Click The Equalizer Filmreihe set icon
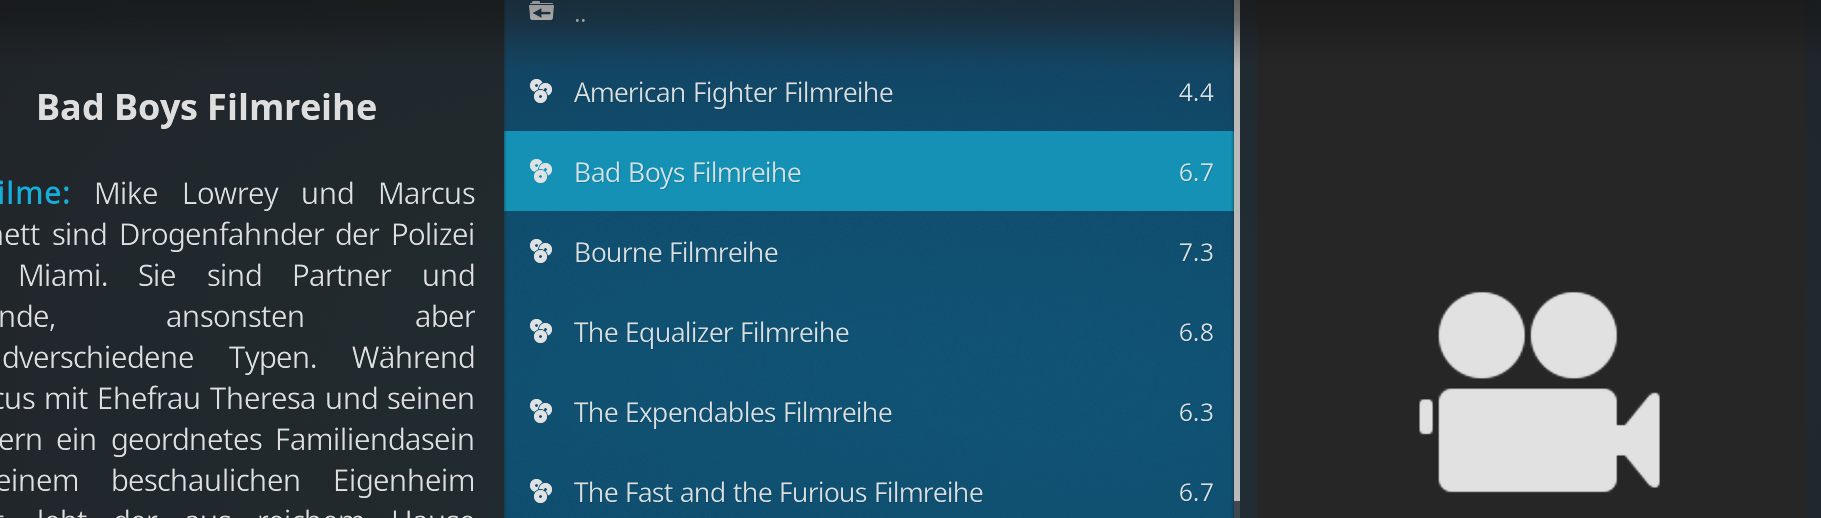Screen dimensions: 1821x518 (541, 332)
